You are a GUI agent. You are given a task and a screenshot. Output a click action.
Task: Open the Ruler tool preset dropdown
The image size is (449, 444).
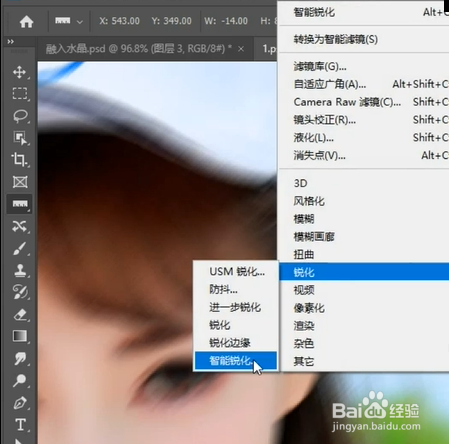pos(79,22)
